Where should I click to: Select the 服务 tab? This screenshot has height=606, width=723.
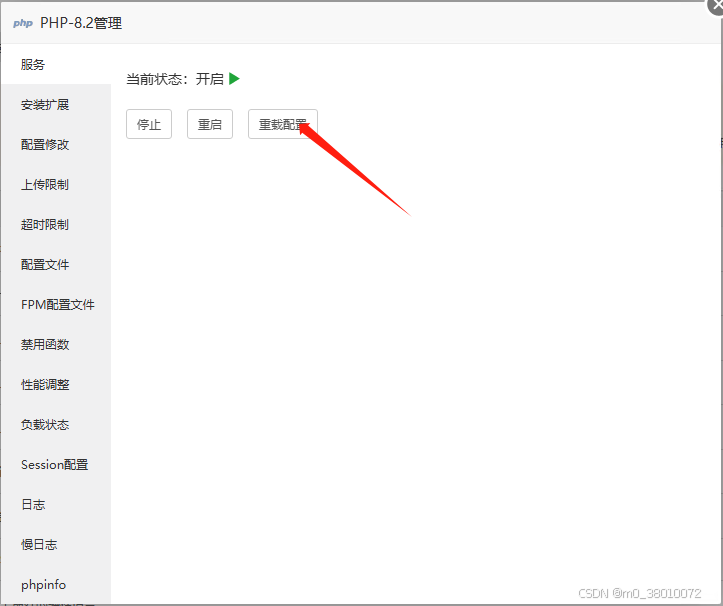tap(56, 65)
